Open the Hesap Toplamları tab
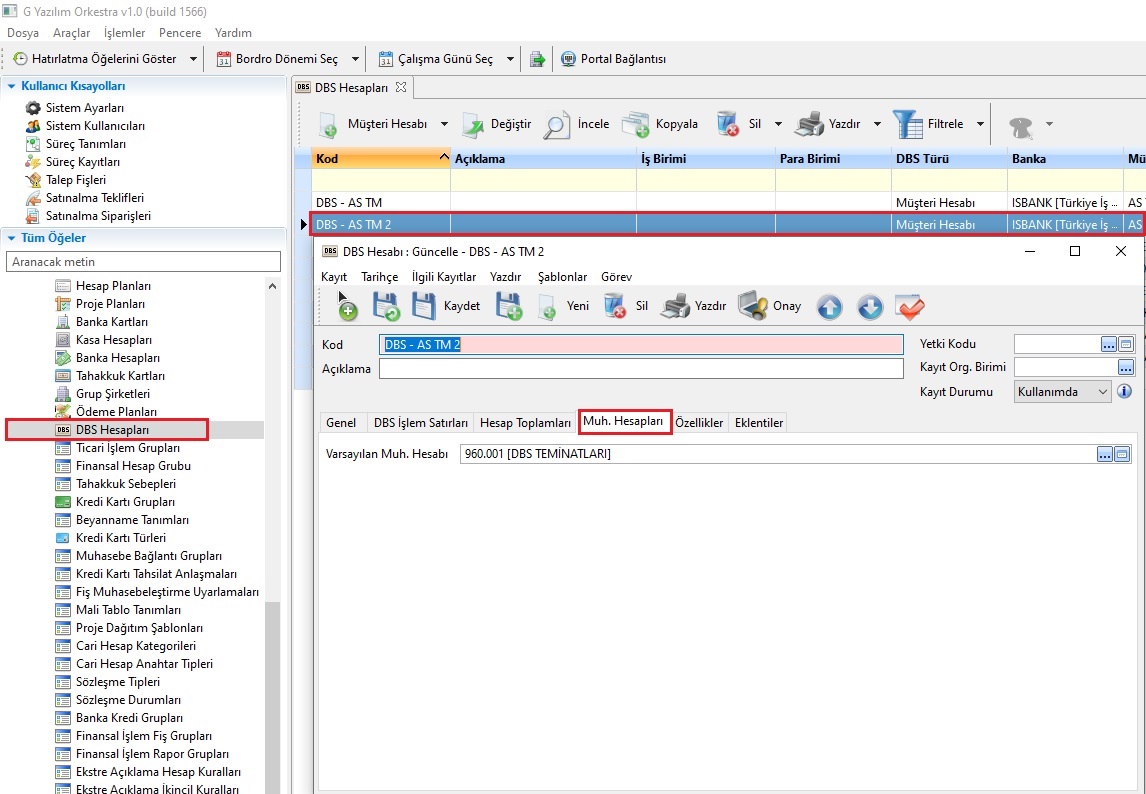The width and height of the screenshot is (1146, 794). [x=525, y=423]
